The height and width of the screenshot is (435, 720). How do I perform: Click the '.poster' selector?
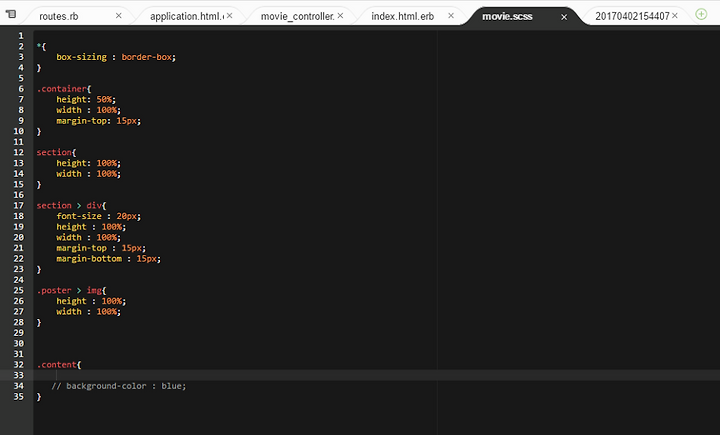click(x=54, y=291)
